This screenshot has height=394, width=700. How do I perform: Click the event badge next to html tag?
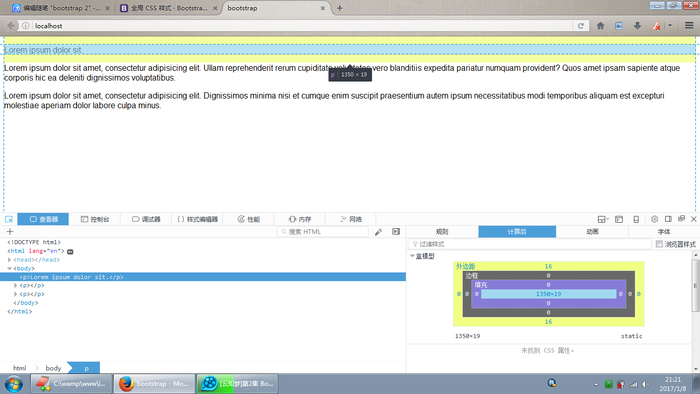click(70, 251)
